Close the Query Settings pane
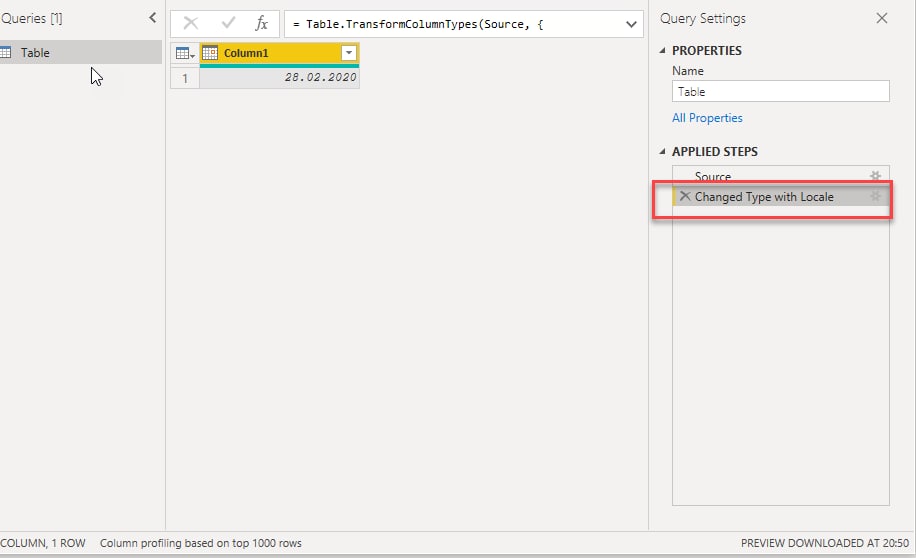Screen dimensions: 916x558 coord(882,18)
